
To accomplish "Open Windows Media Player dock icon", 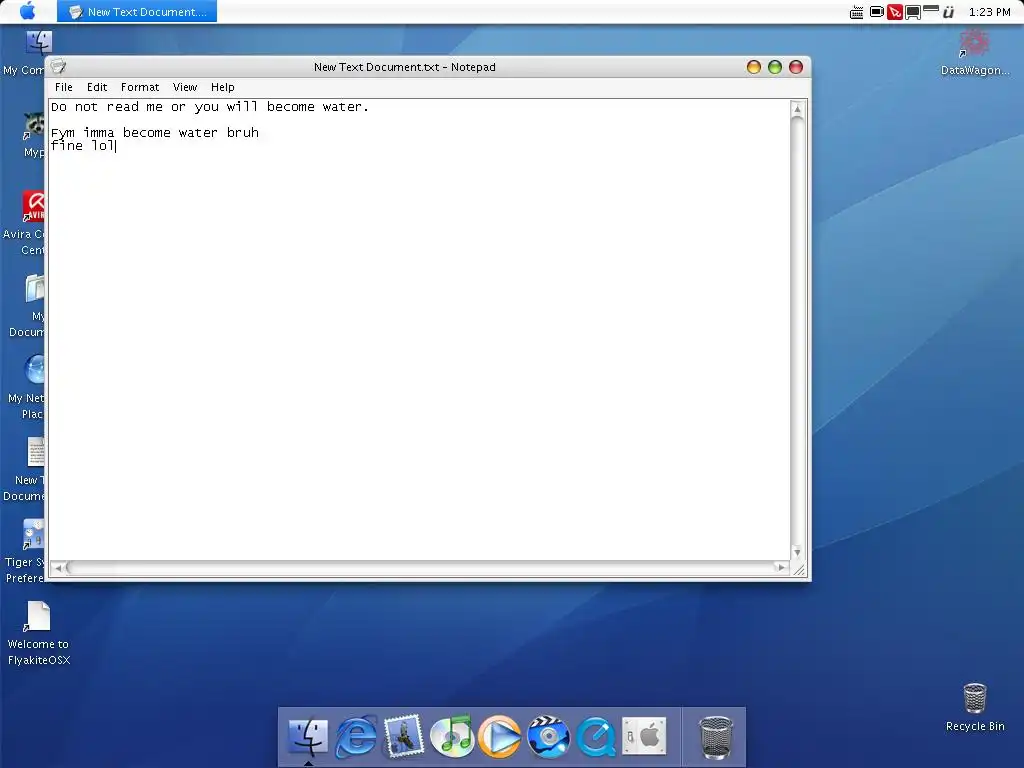I will point(500,737).
